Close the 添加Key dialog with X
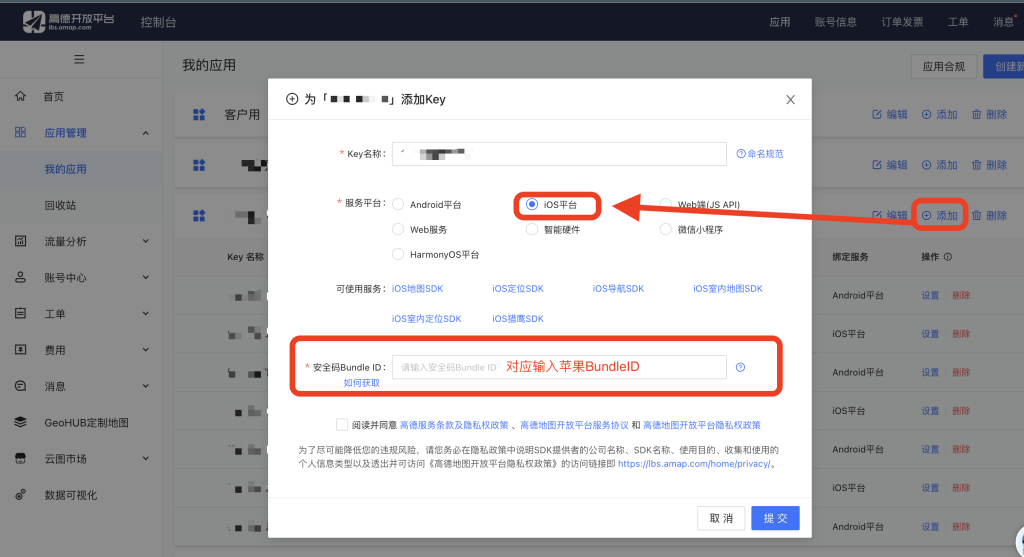 coord(790,100)
